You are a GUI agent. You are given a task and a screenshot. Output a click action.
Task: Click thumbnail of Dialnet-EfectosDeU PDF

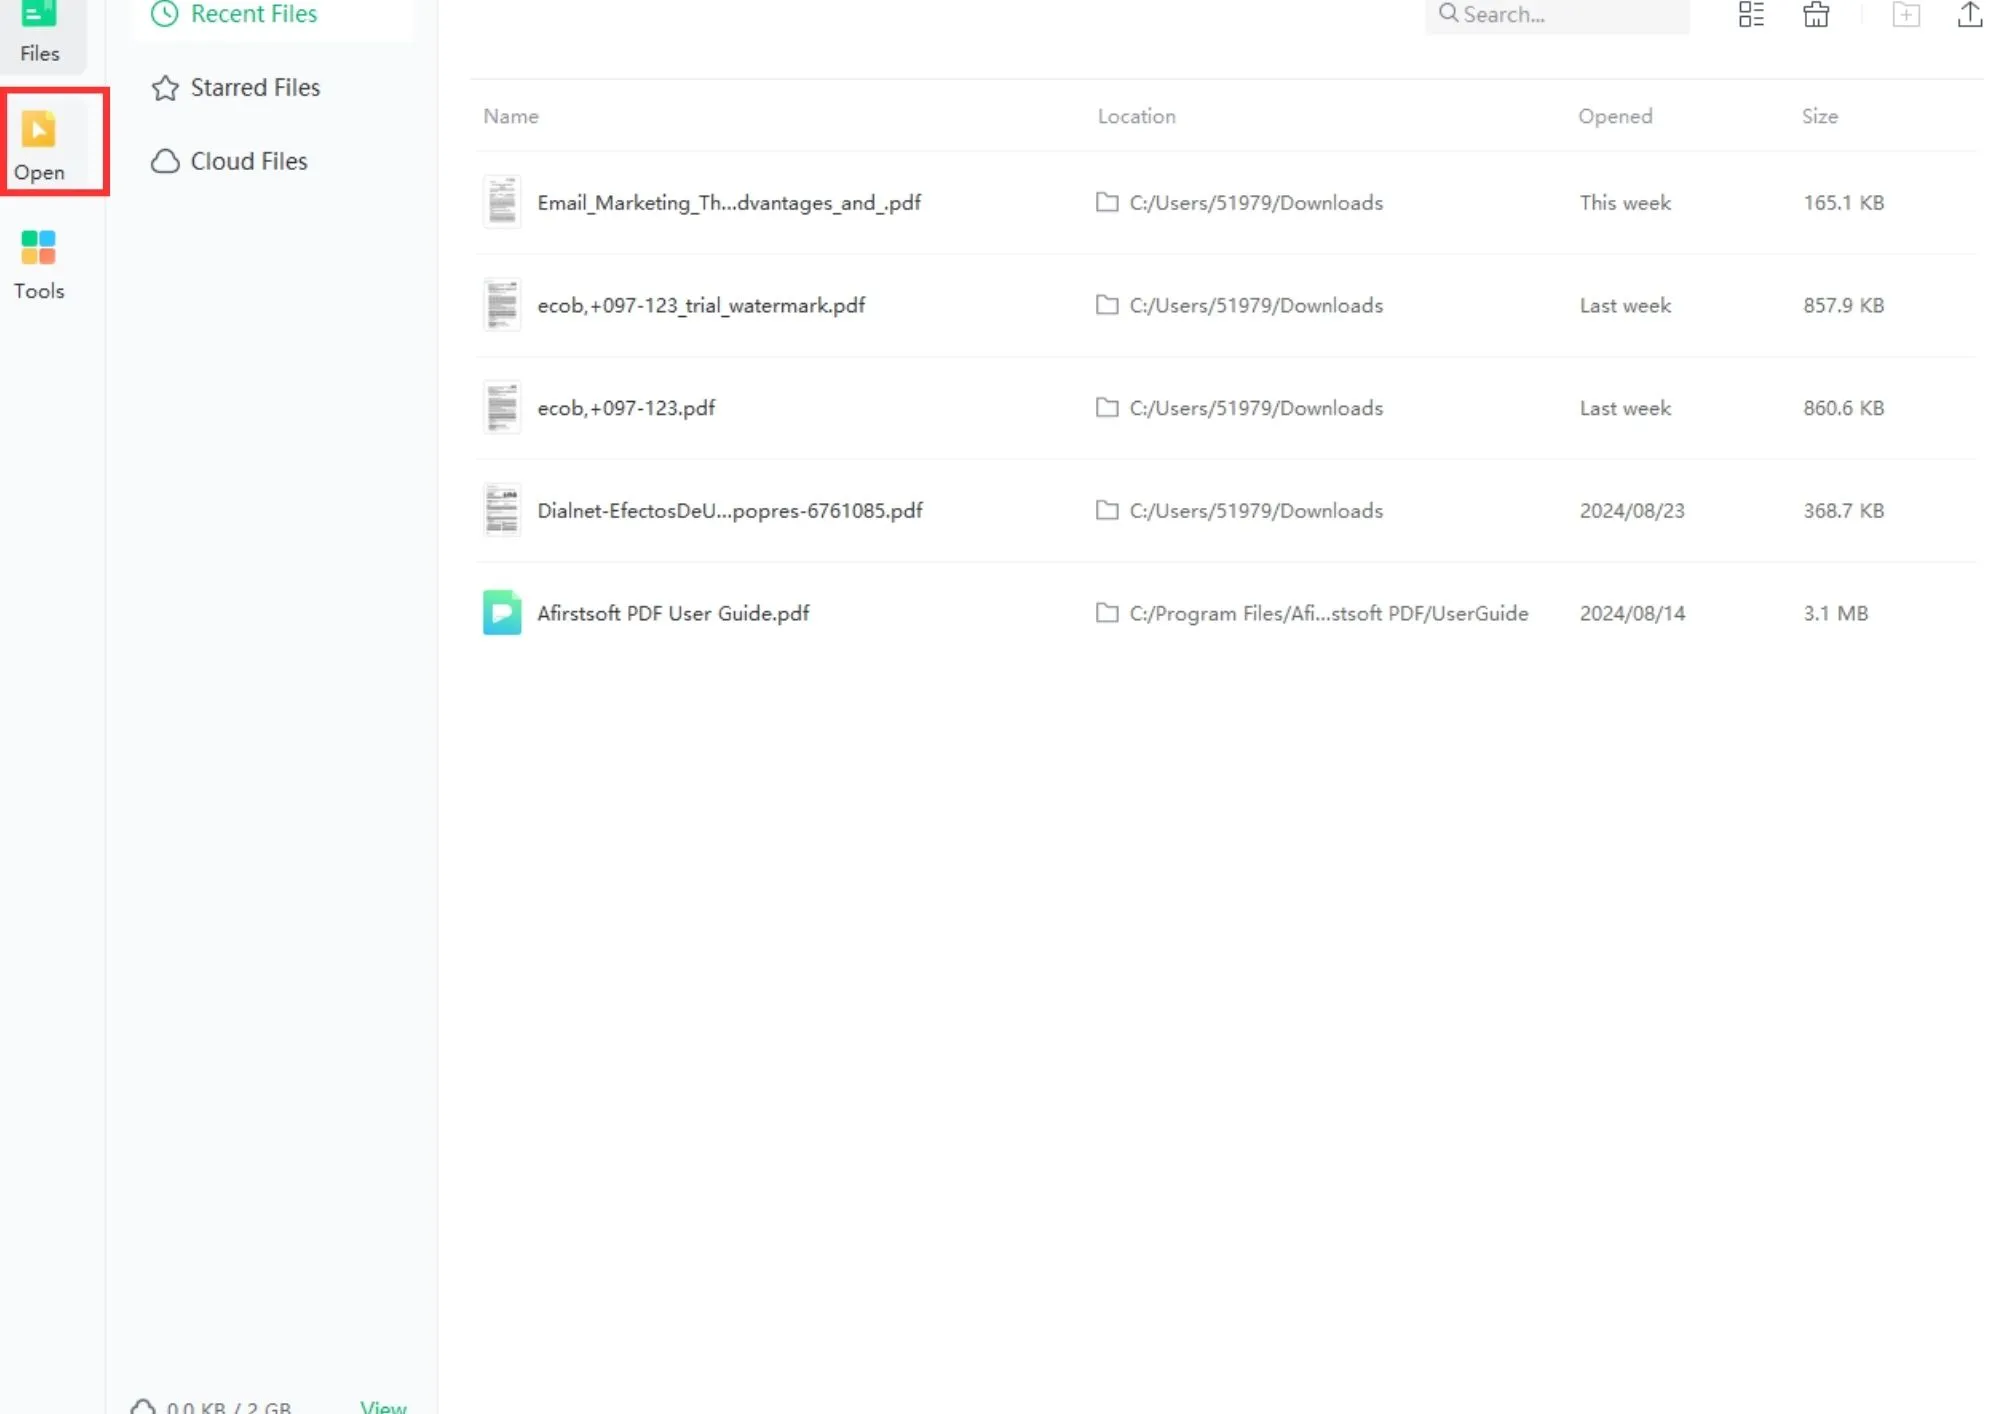point(502,510)
